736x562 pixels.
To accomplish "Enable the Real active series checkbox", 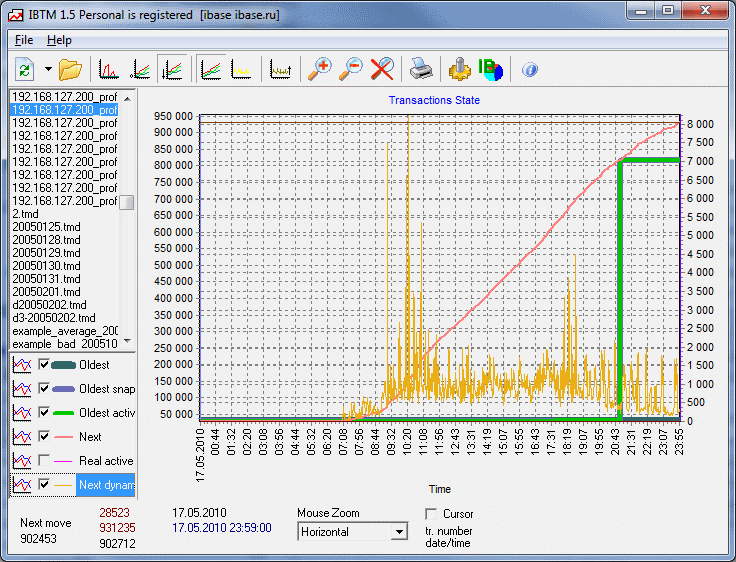I will (x=43, y=461).
